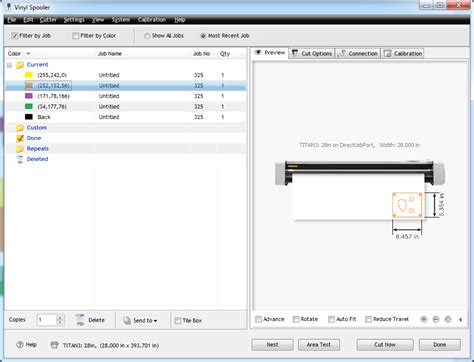Open the Help menu in menu bar
This screenshot has height=362, width=474.
pos(180,20)
